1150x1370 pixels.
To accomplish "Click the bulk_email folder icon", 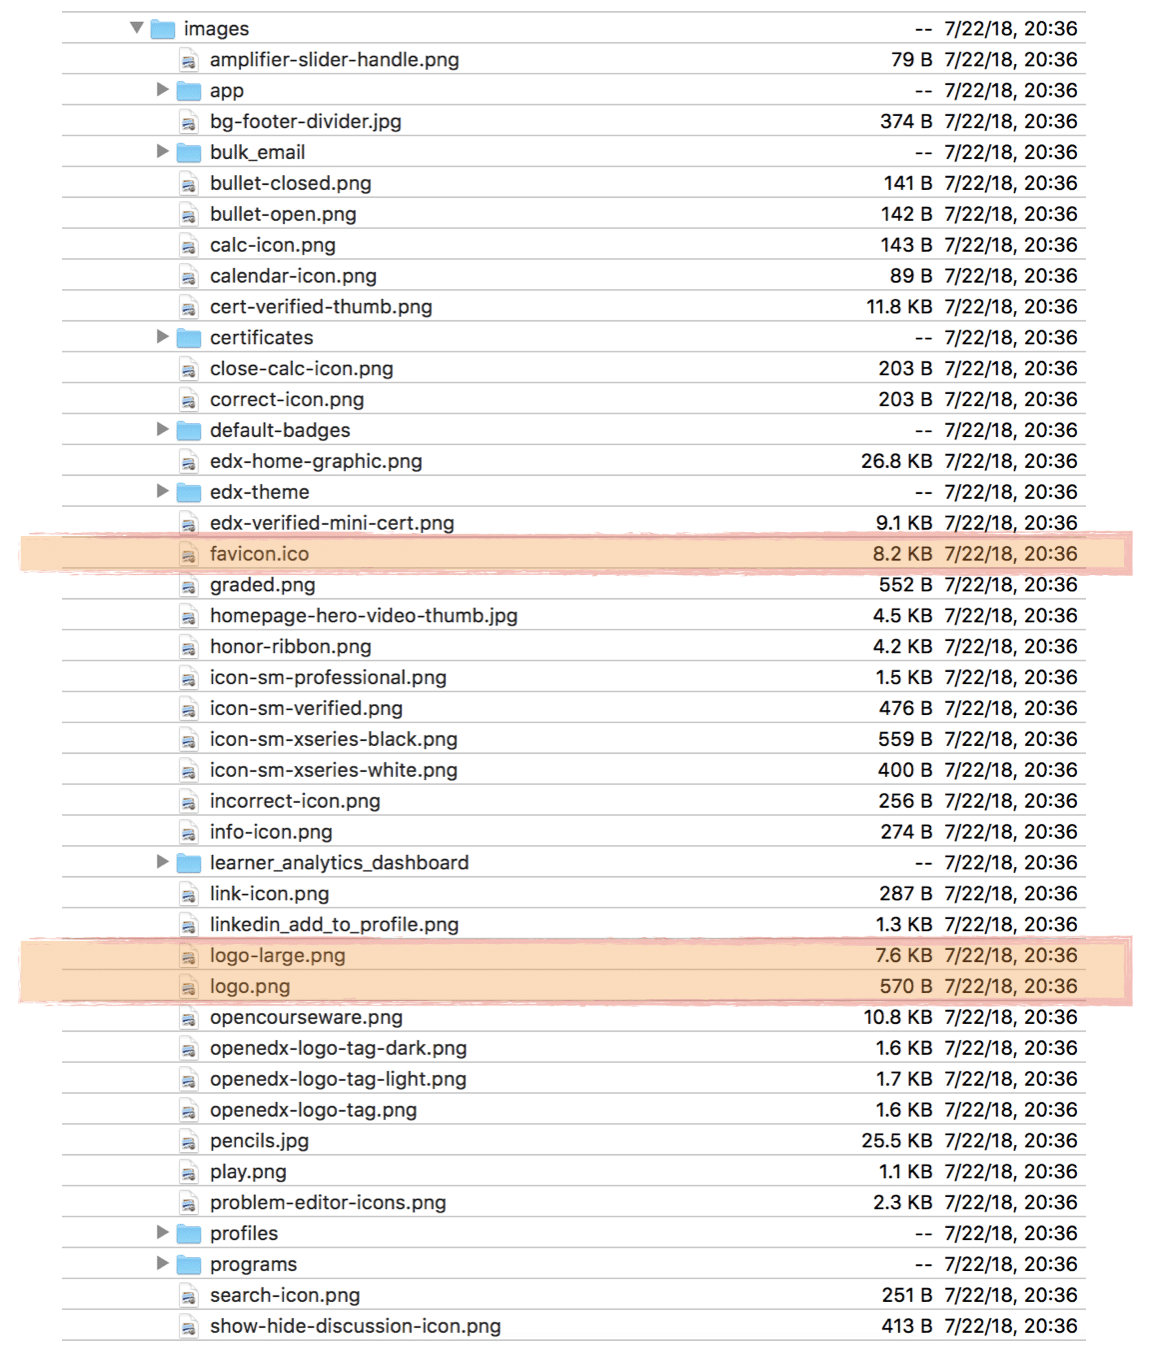I will 189,153.
